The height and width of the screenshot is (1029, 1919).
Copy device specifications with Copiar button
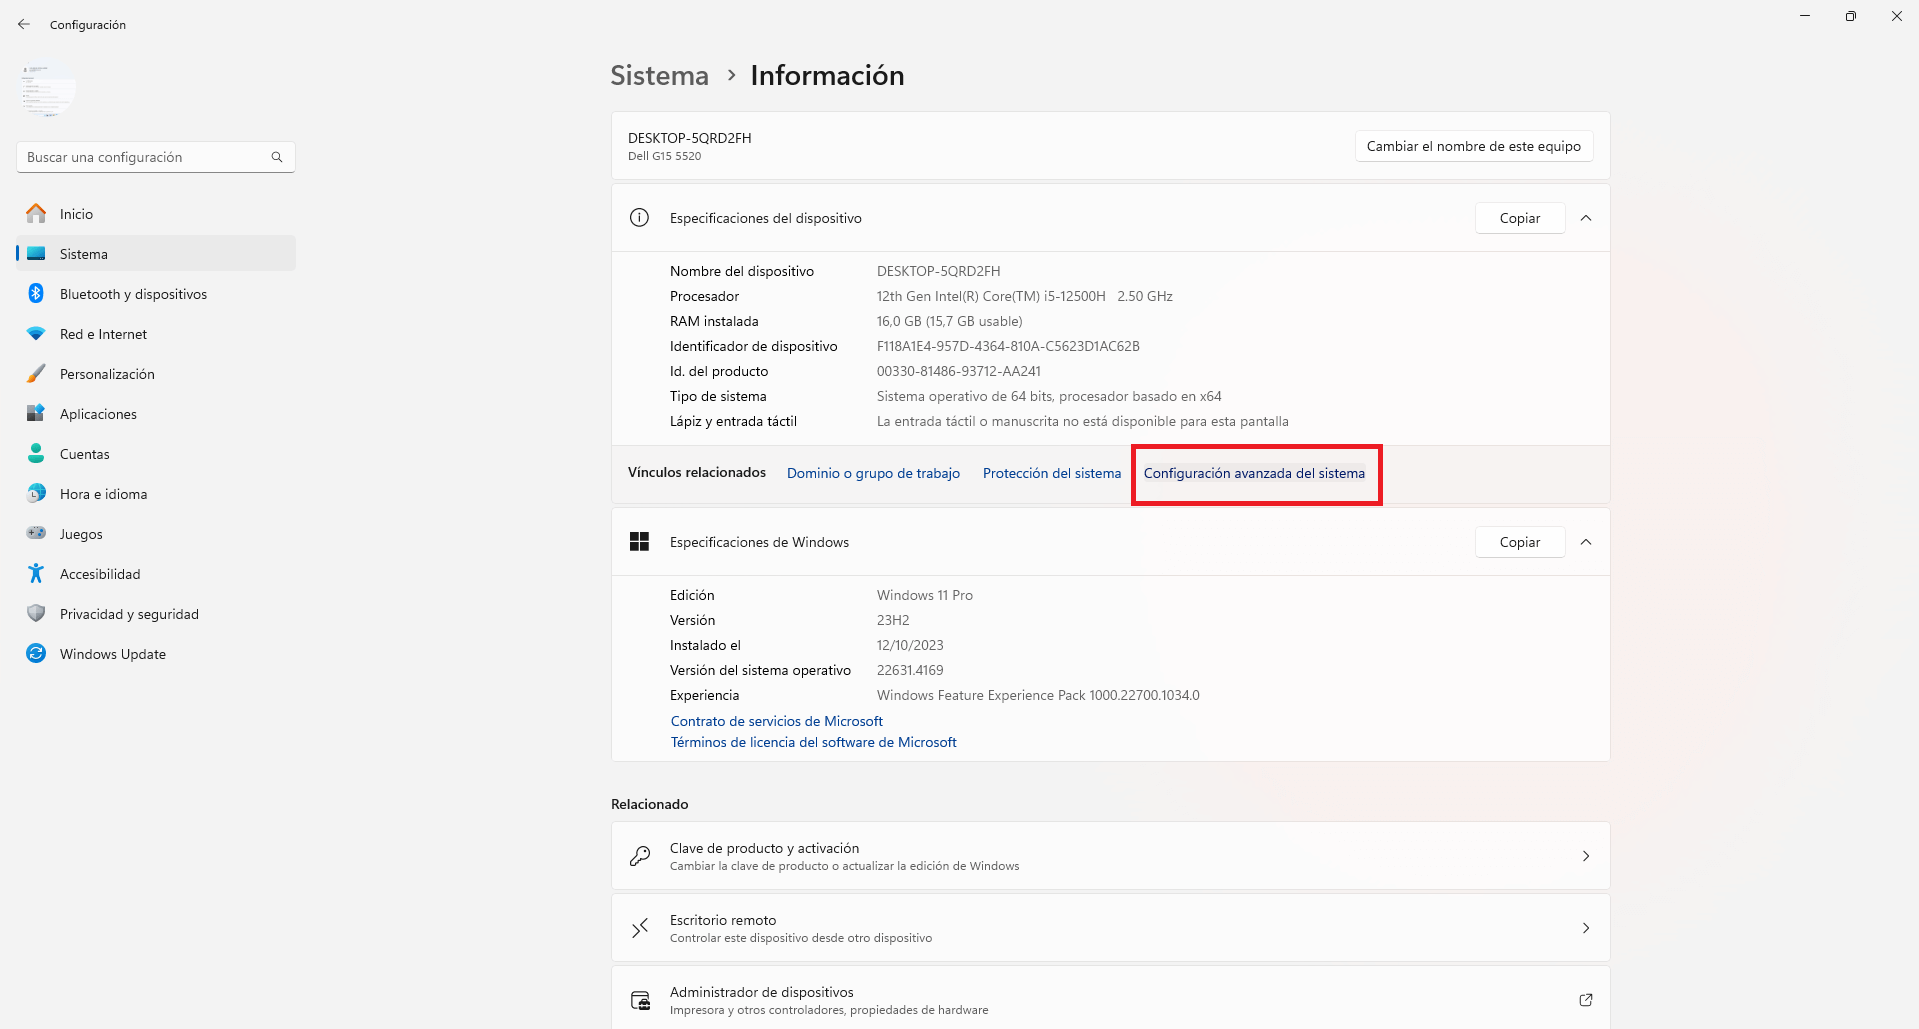pos(1520,218)
